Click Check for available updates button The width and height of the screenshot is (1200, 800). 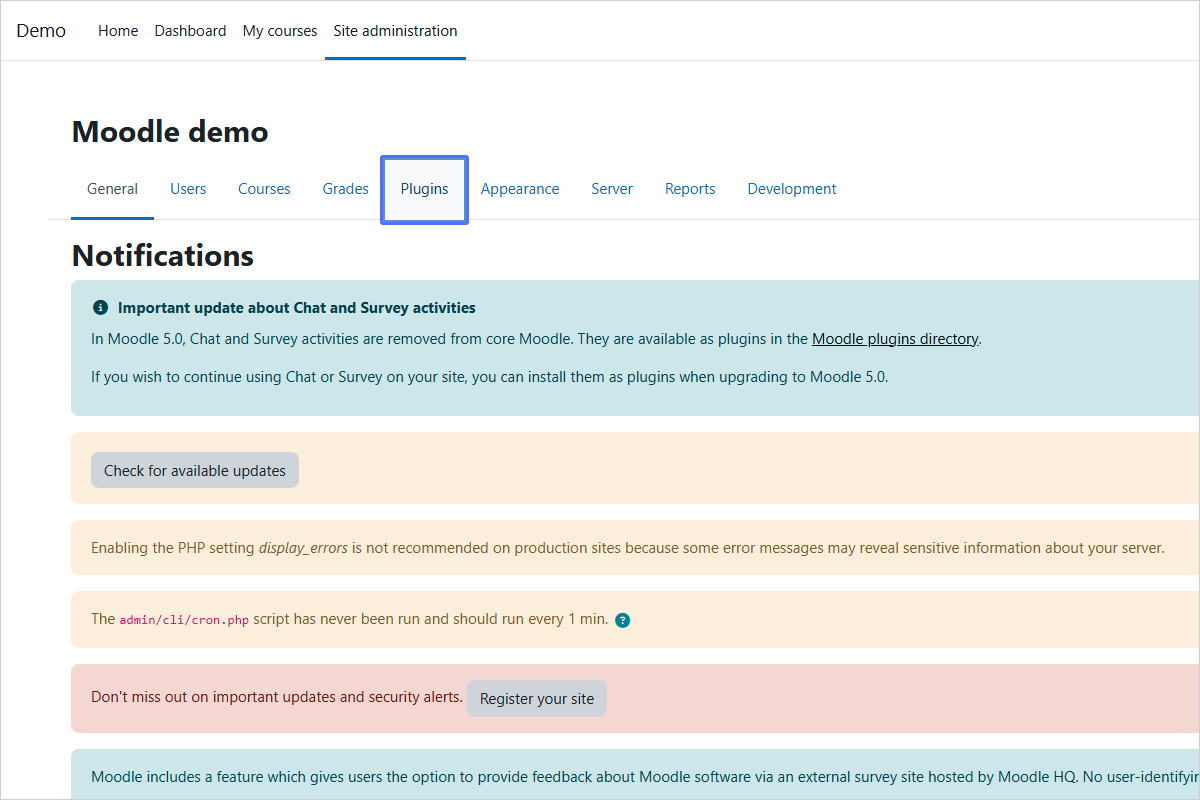[x=195, y=470]
